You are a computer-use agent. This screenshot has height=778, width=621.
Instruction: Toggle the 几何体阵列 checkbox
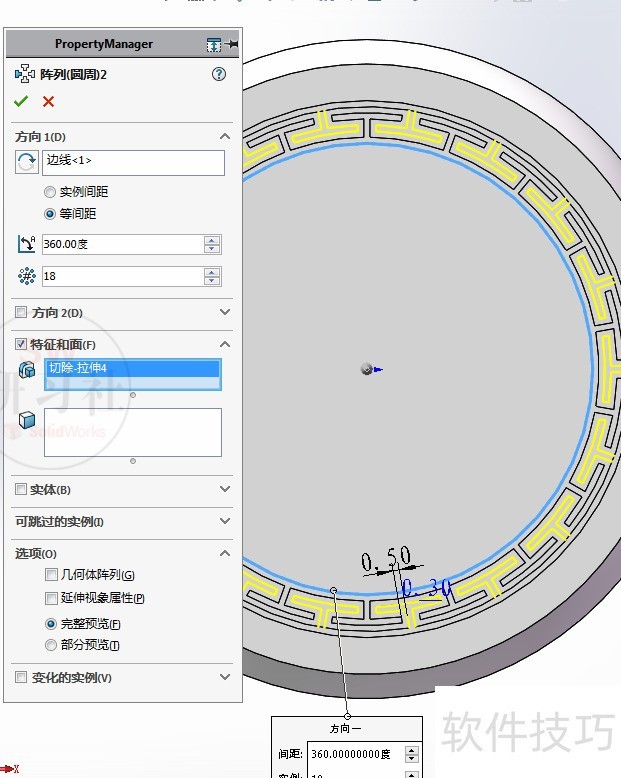coord(51,575)
